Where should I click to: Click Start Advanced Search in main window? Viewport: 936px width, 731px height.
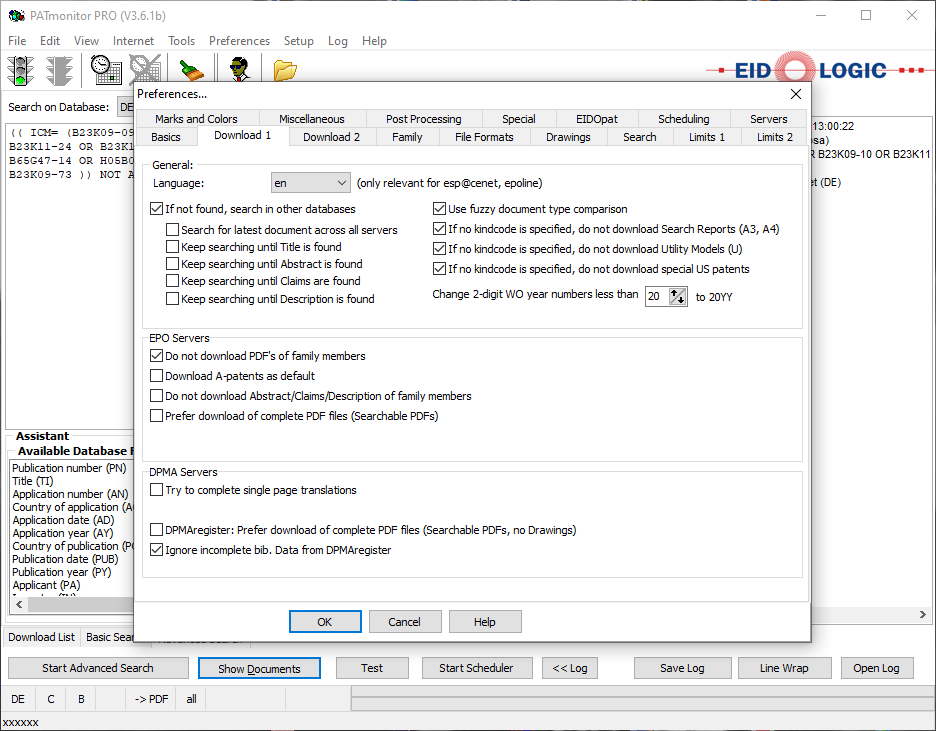98,668
